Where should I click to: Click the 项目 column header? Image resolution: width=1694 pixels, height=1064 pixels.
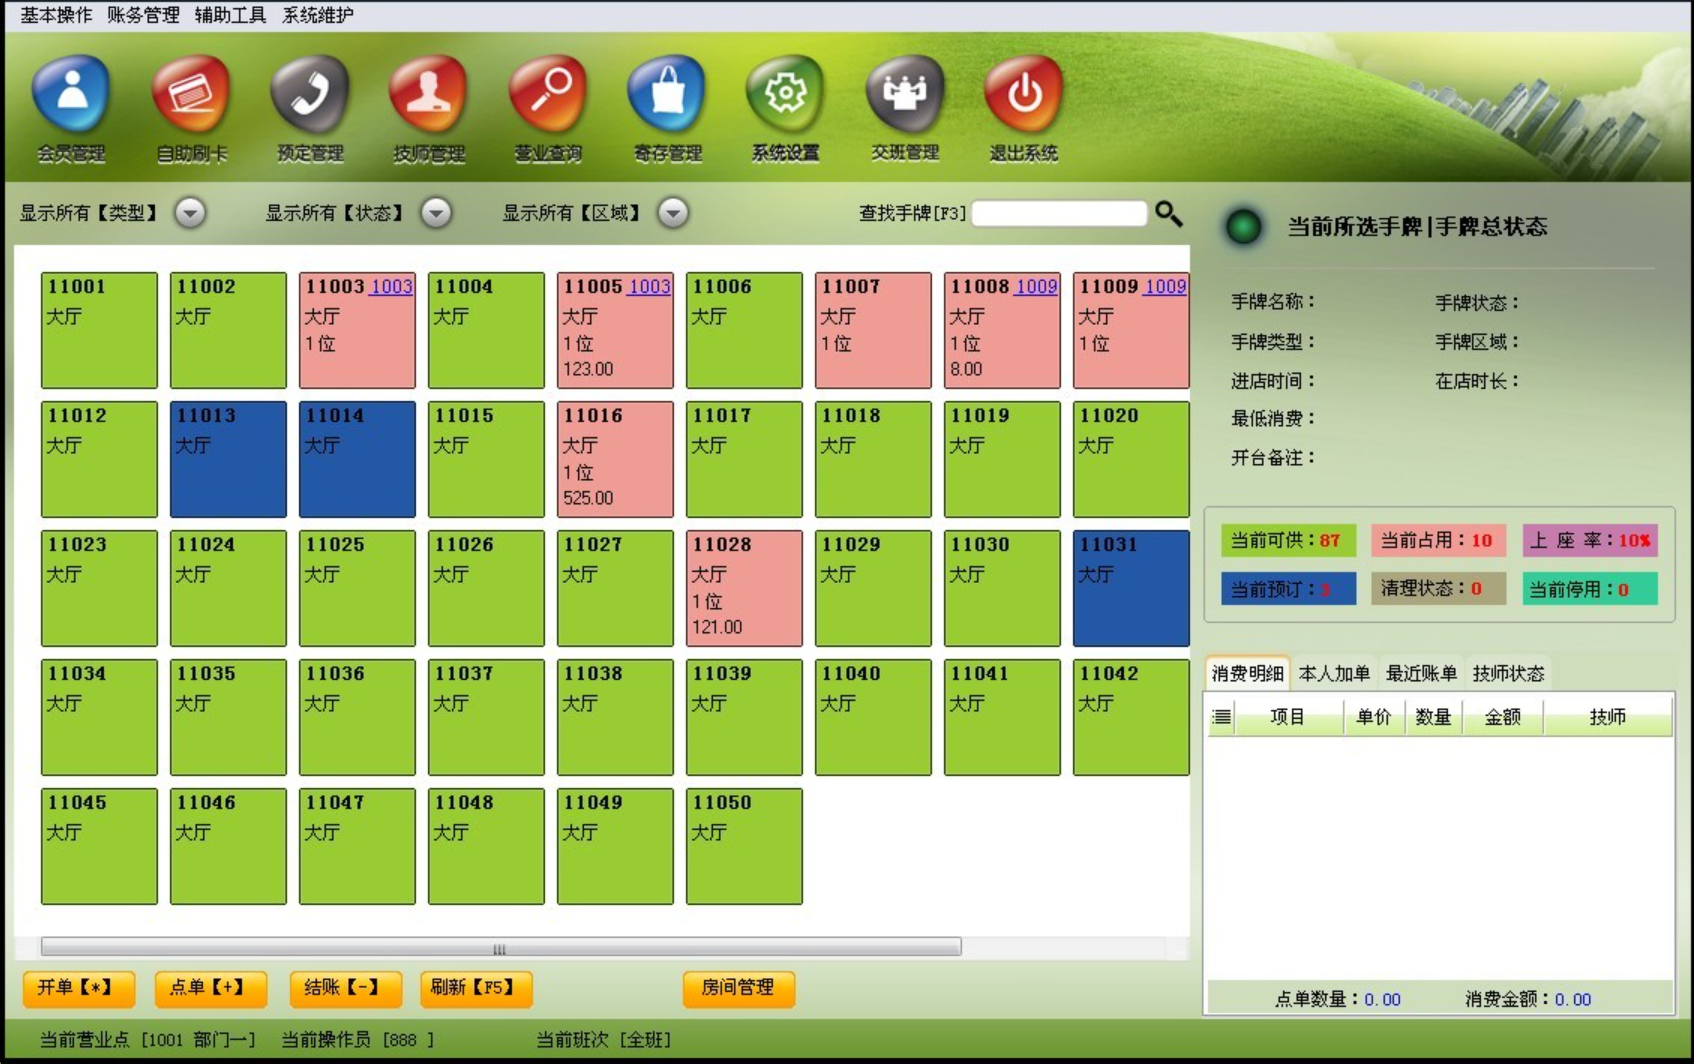point(1288,717)
